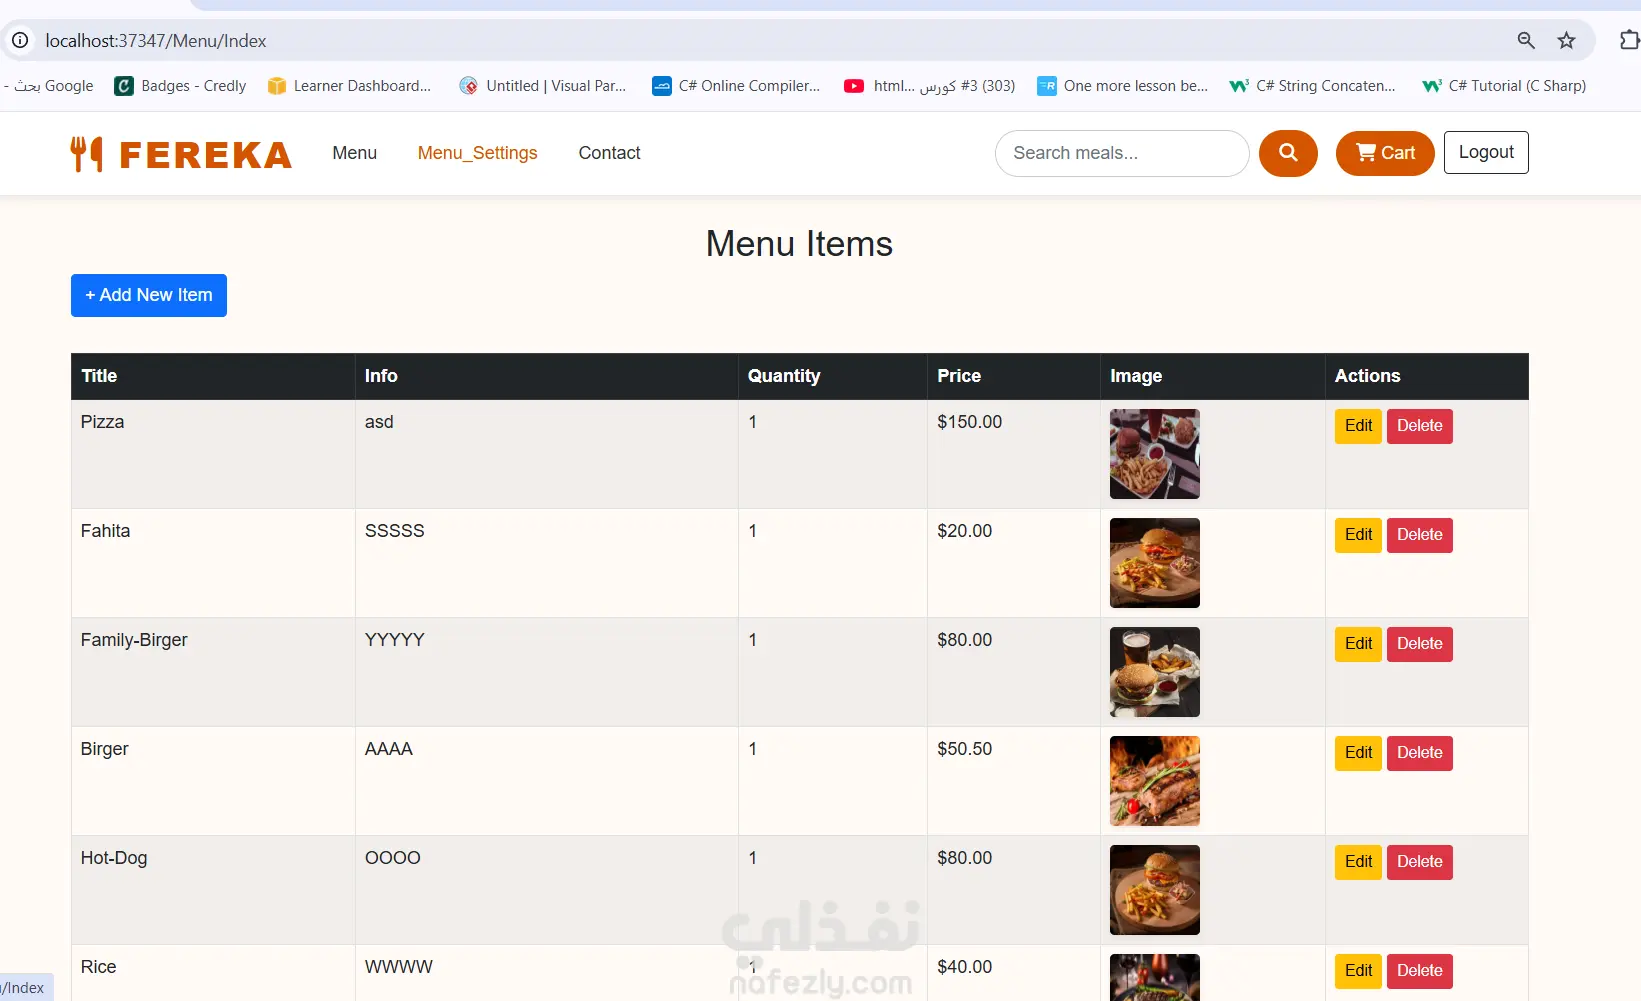View site information icon in address bar
Viewport: 1641px width, 1001px height.
tap(20, 41)
